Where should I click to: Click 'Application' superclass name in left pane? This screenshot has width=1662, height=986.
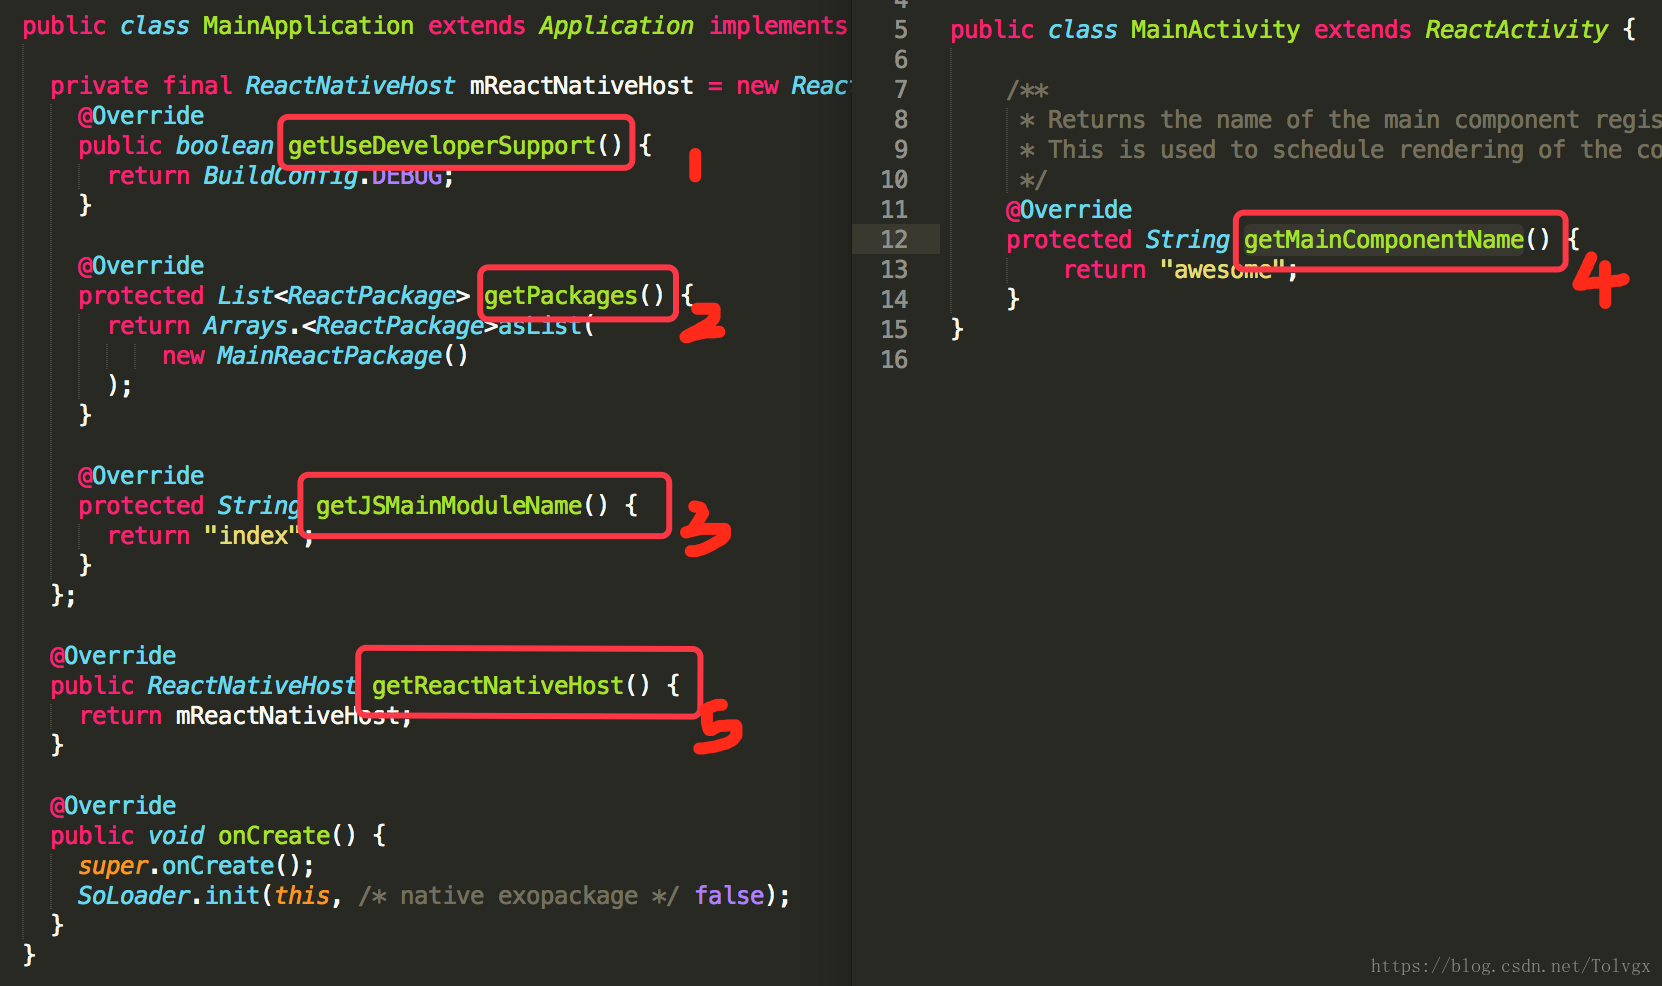point(616,26)
